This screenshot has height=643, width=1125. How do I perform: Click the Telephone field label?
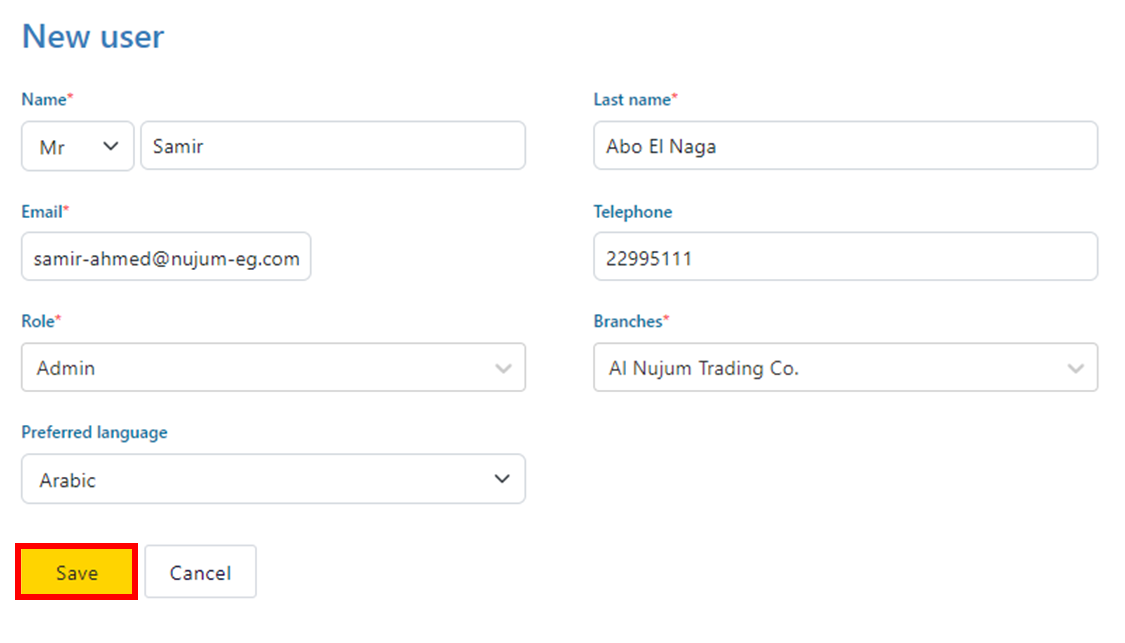click(x=632, y=212)
